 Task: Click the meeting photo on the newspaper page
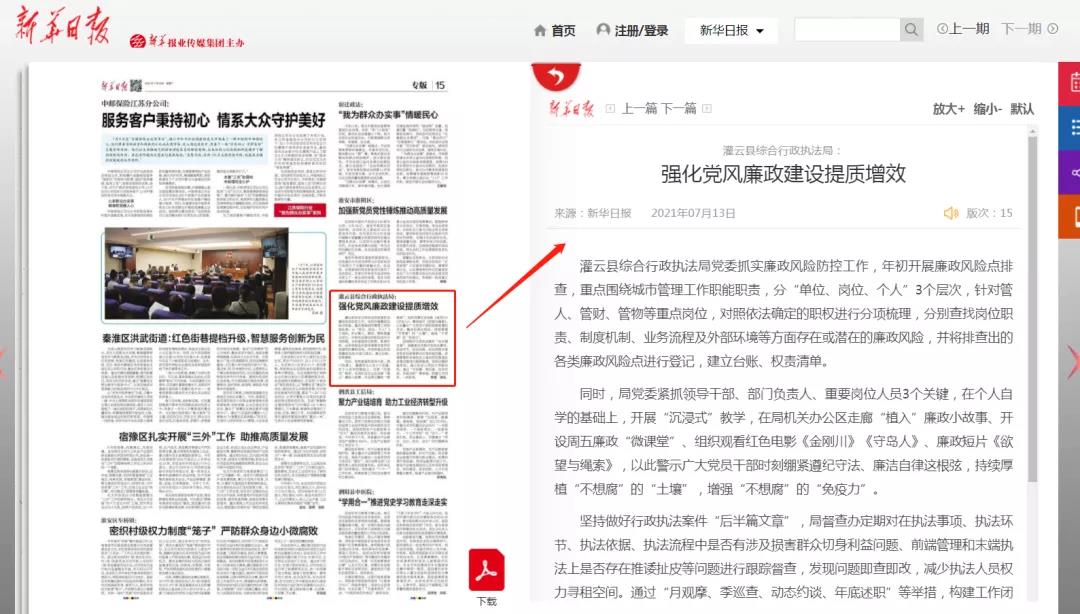point(196,274)
